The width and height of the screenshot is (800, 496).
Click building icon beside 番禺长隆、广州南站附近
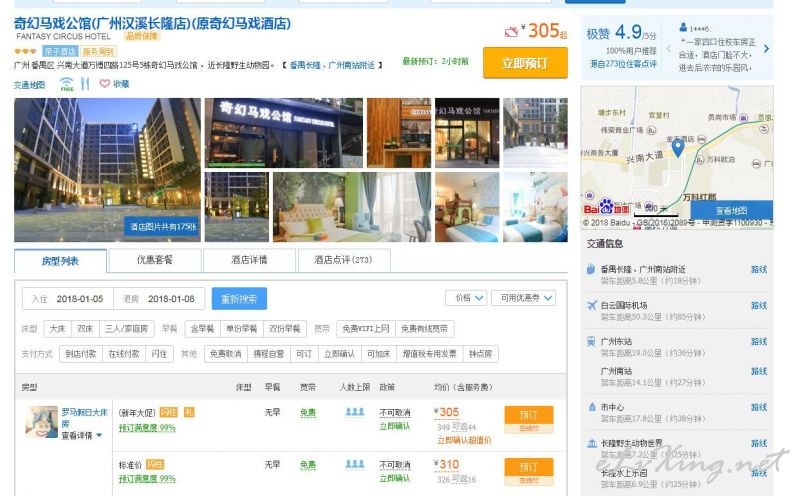coord(591,269)
